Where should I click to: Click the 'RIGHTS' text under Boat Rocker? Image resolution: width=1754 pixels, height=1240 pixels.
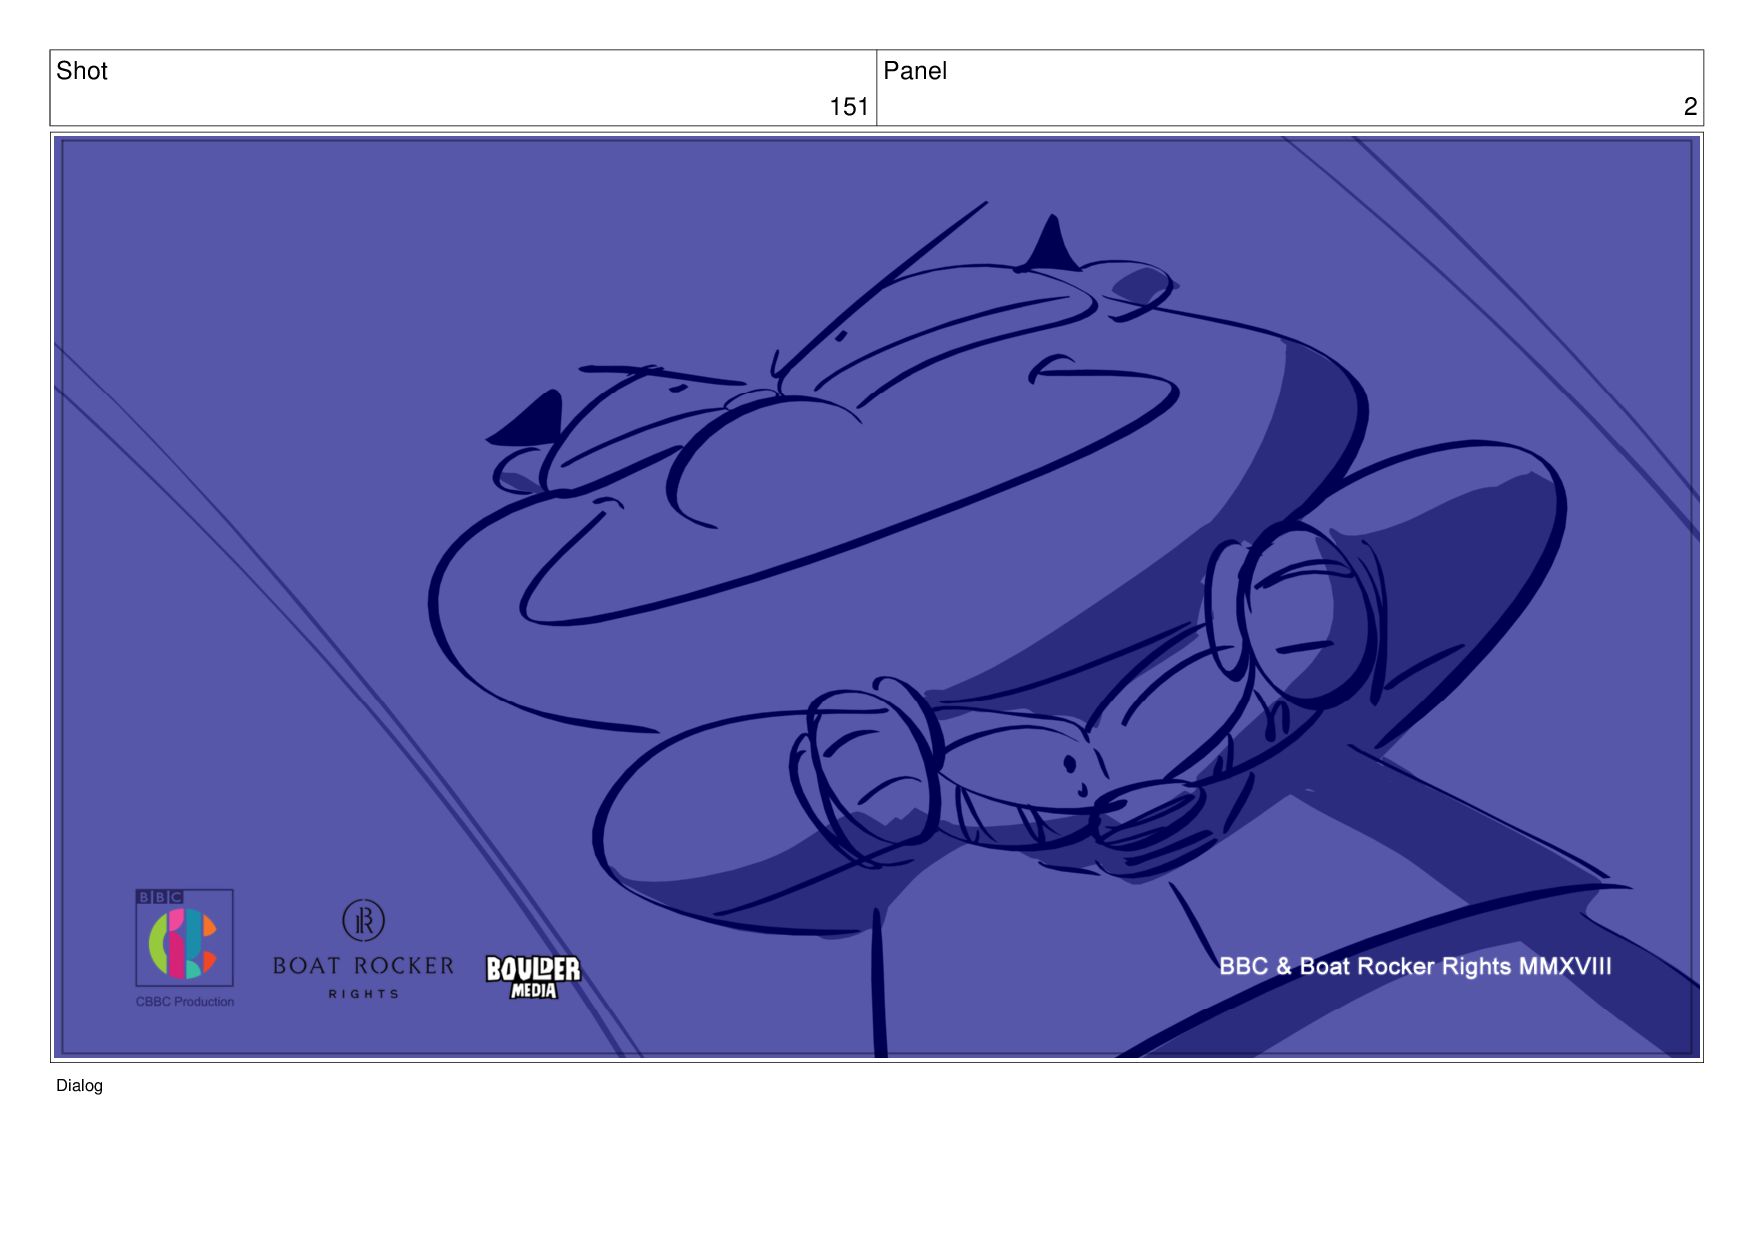coord(363,994)
